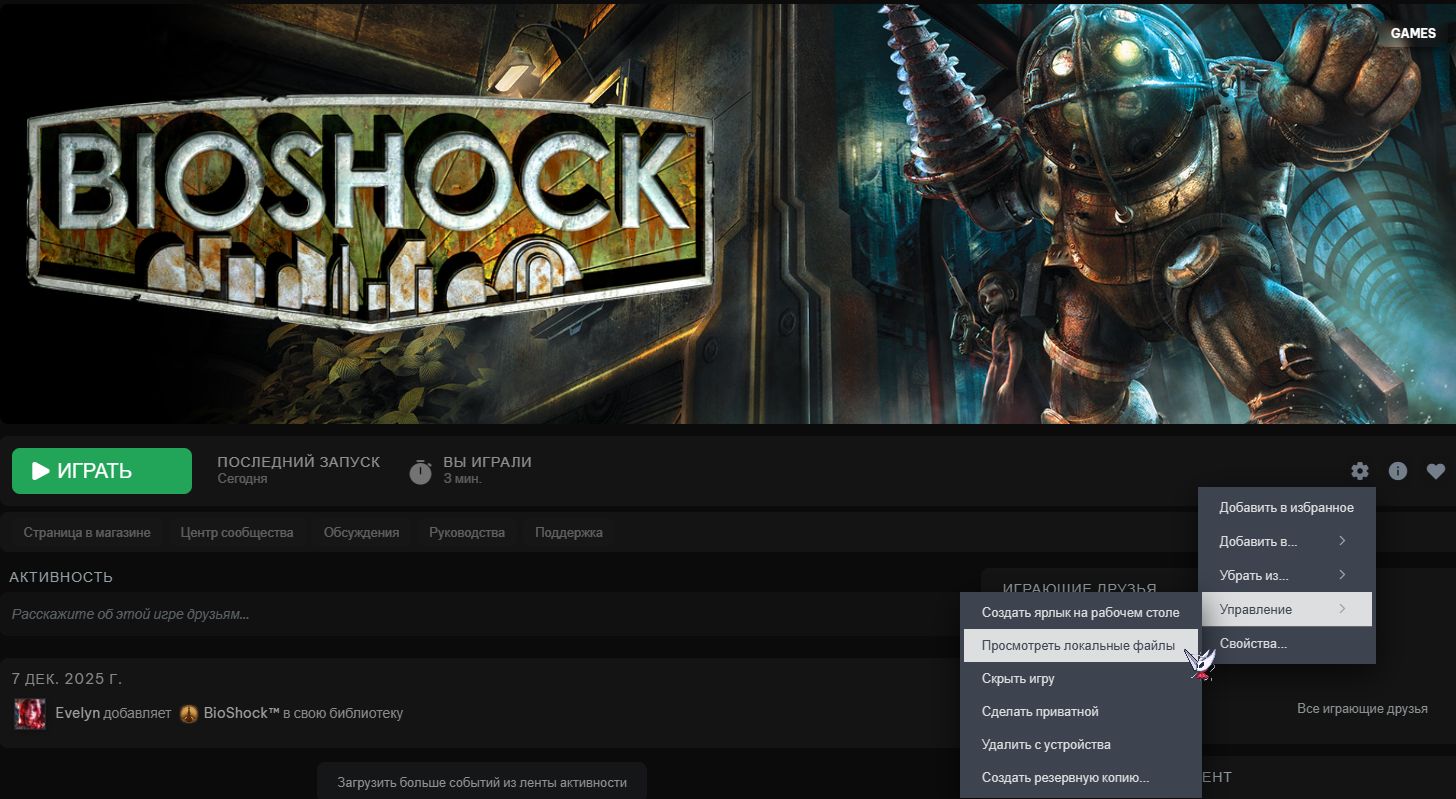
Task: Open the Управление submenu
Action: 1286,609
